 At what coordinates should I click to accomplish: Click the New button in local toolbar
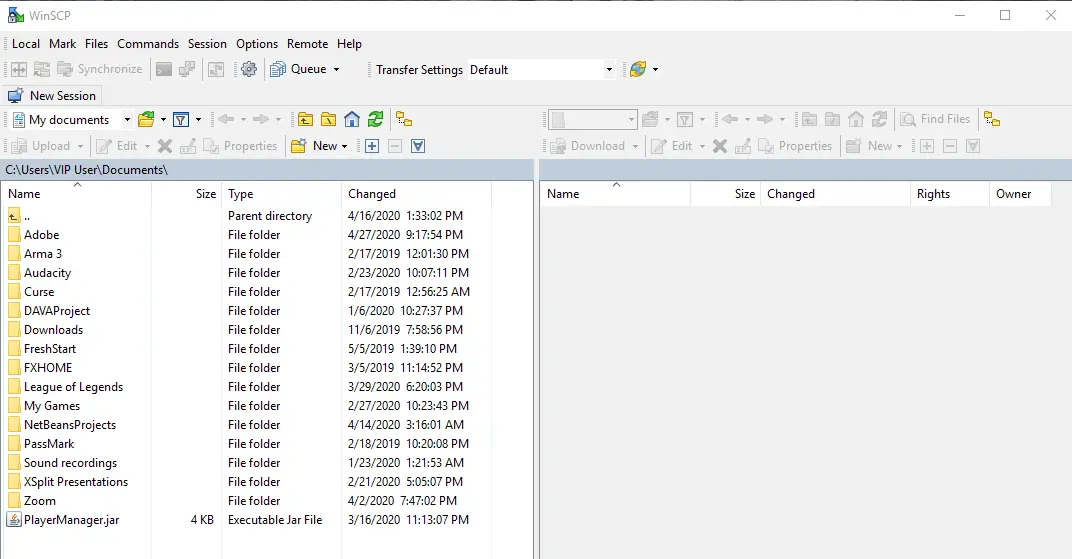click(318, 146)
